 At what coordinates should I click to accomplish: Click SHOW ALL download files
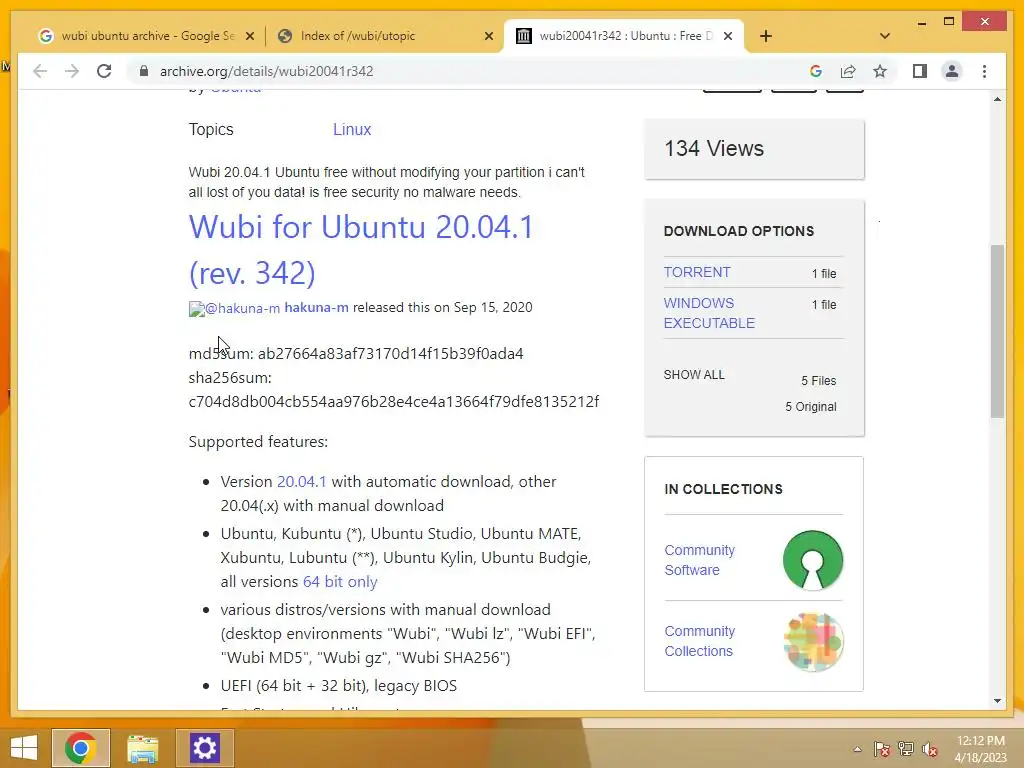694,375
